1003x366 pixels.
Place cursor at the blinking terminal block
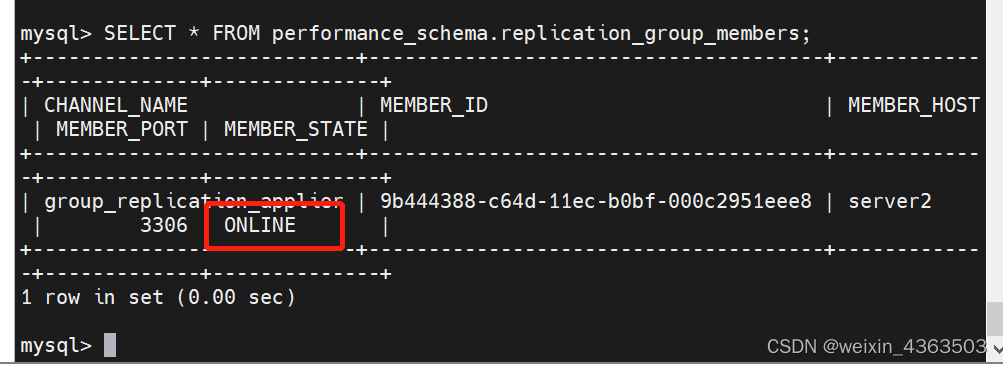point(109,346)
